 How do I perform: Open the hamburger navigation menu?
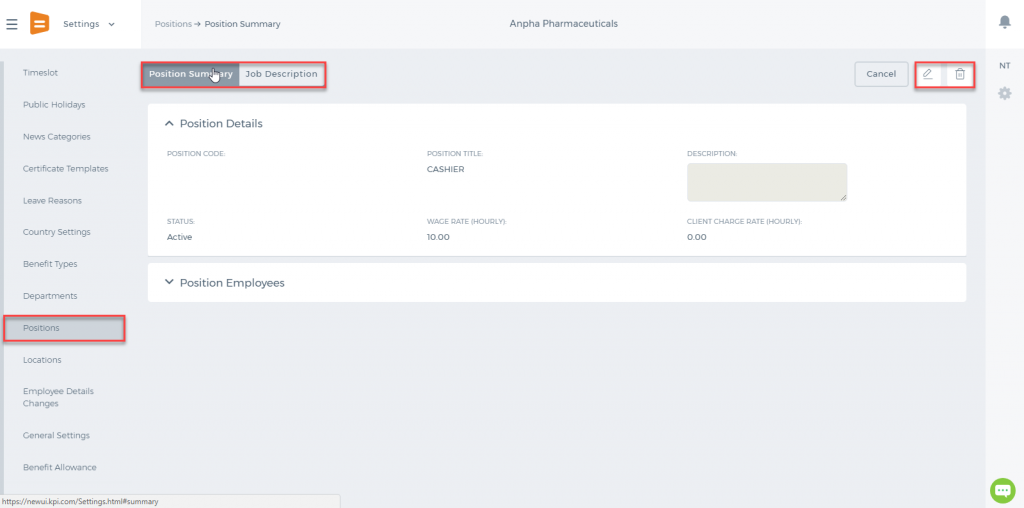pyautogui.click(x=12, y=24)
